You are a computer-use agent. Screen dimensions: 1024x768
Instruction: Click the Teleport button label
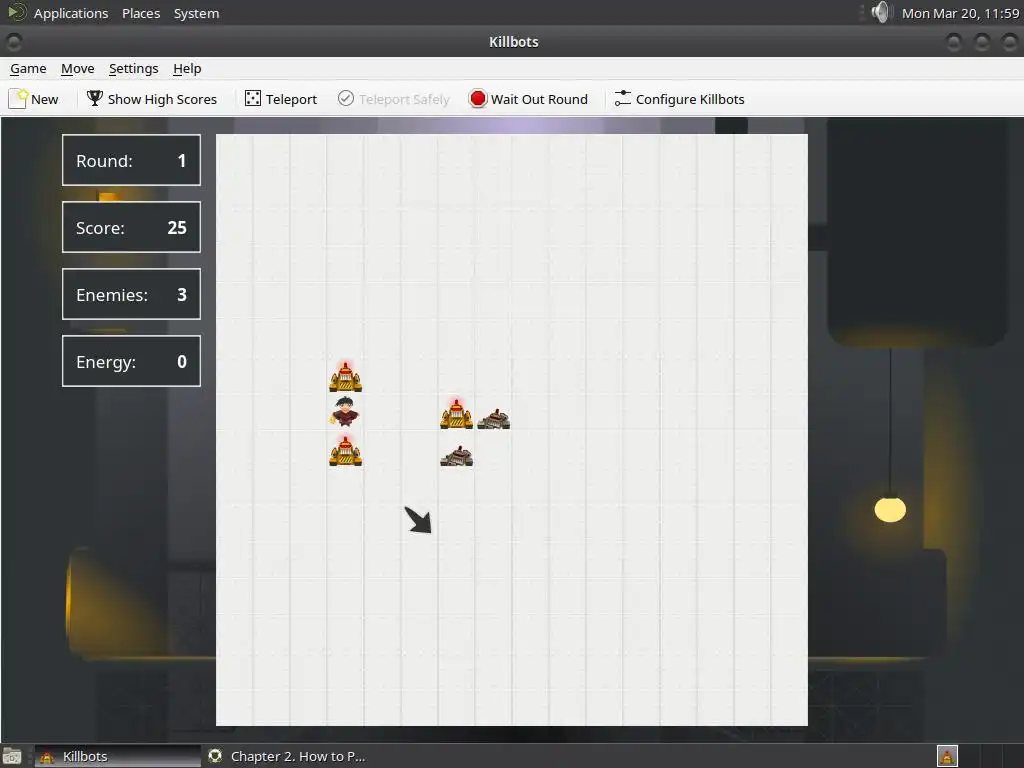pyautogui.click(x=291, y=99)
